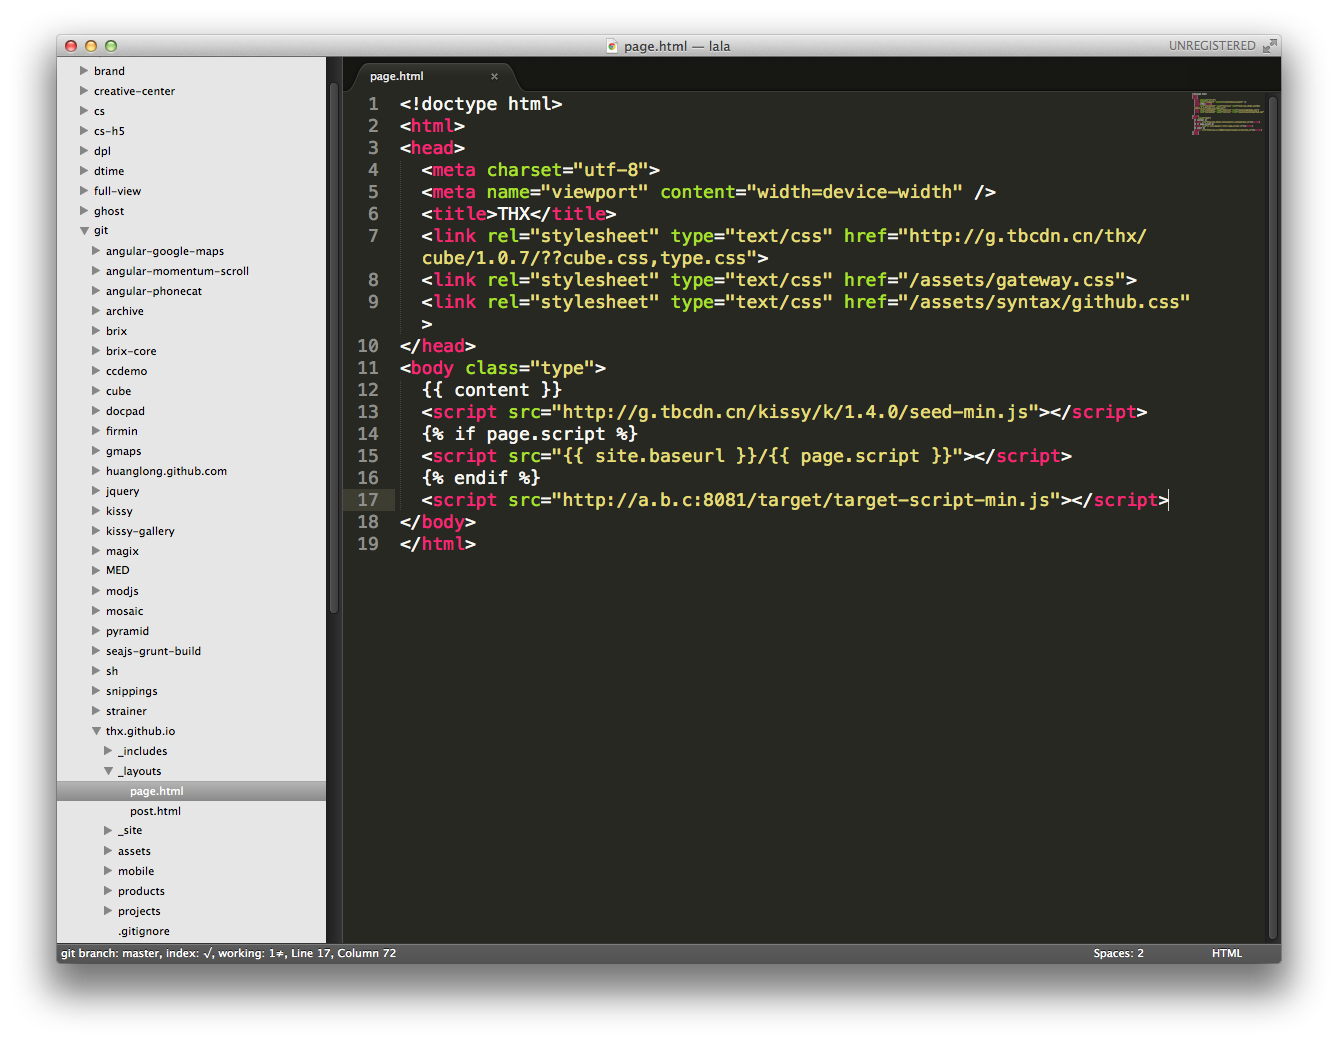Expand the _includes folder

(108, 751)
